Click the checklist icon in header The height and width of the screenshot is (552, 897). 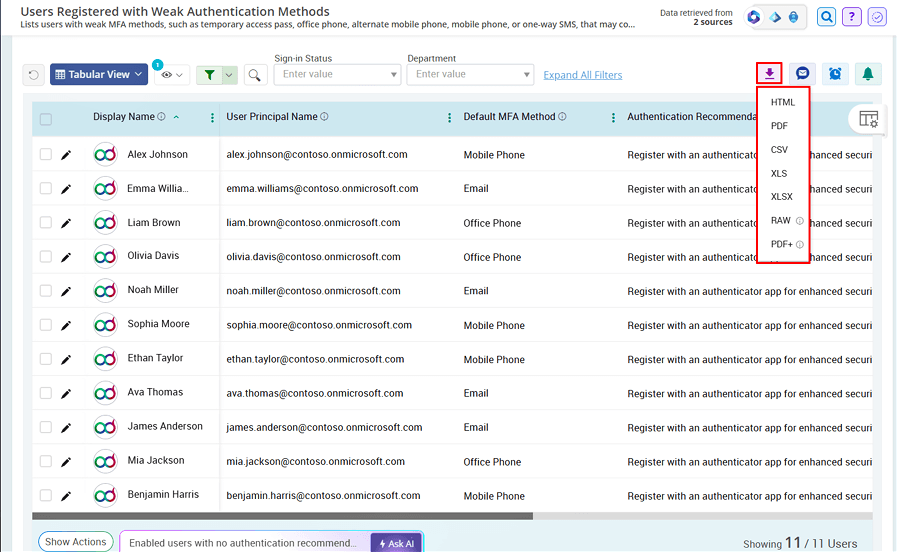tap(876, 17)
